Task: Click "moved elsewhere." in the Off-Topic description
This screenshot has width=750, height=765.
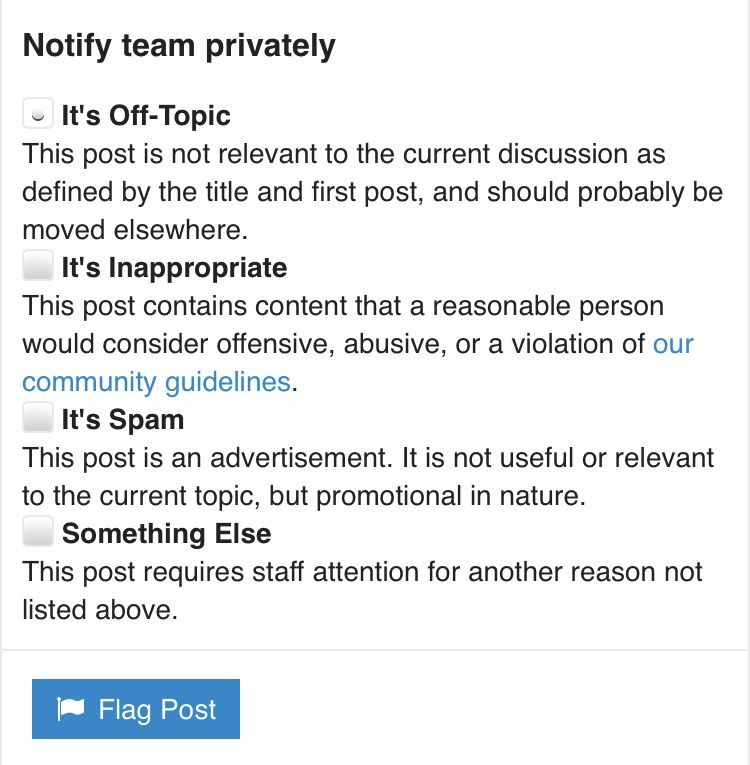Action: point(134,230)
